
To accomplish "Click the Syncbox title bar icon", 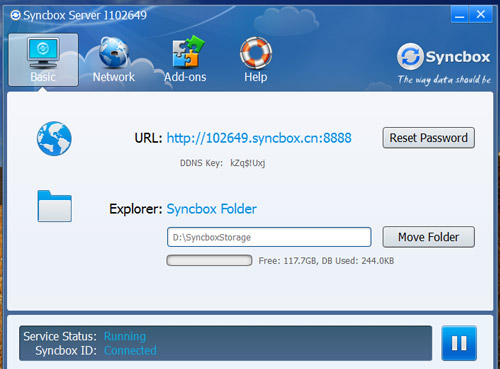I will tap(15, 15).
